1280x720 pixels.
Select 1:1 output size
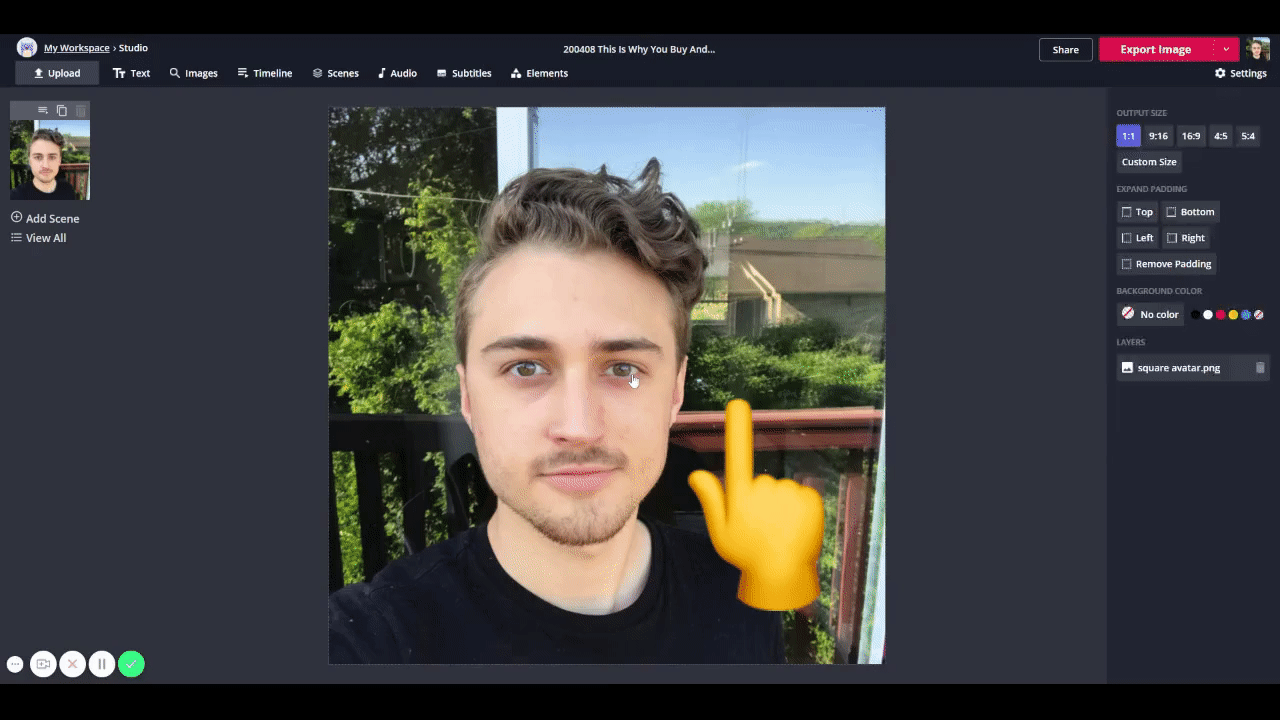tap(1128, 136)
